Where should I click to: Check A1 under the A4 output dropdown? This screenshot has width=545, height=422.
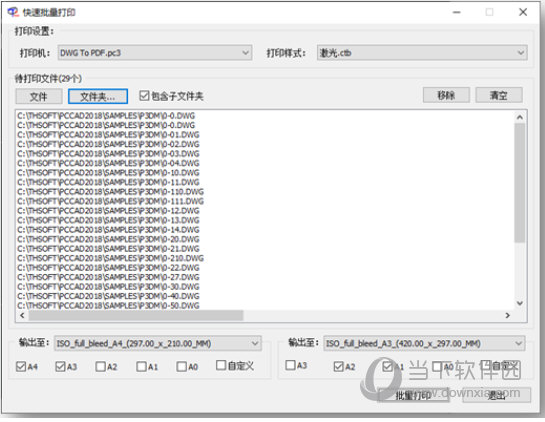(141, 366)
